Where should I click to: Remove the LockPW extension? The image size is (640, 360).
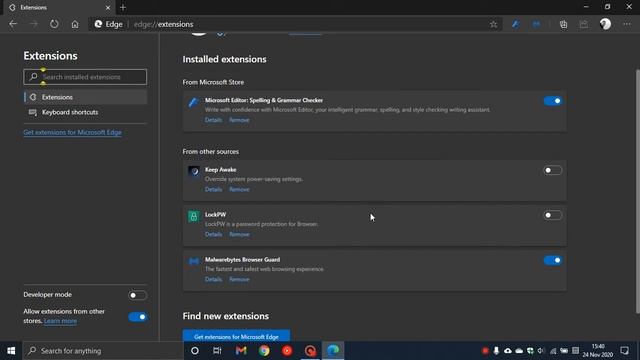(239, 234)
